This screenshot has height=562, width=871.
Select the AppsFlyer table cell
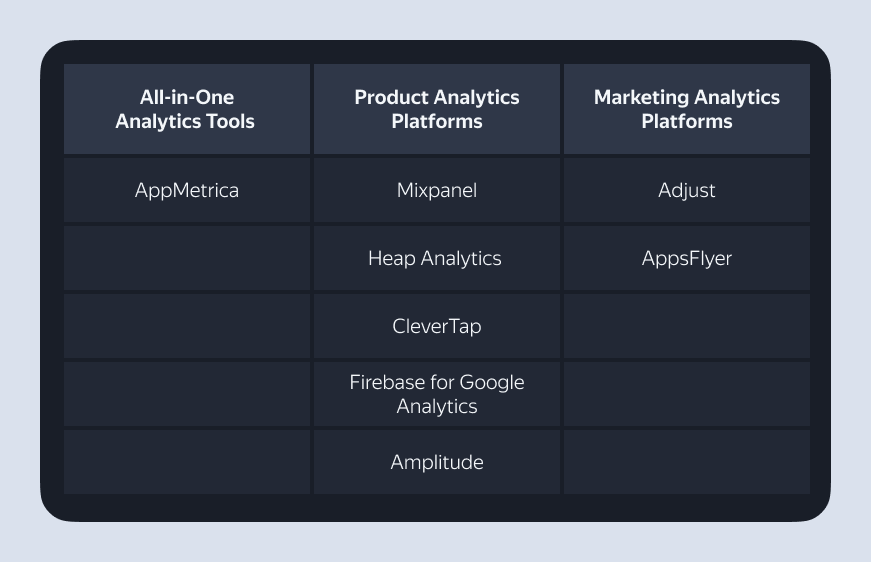(687, 258)
